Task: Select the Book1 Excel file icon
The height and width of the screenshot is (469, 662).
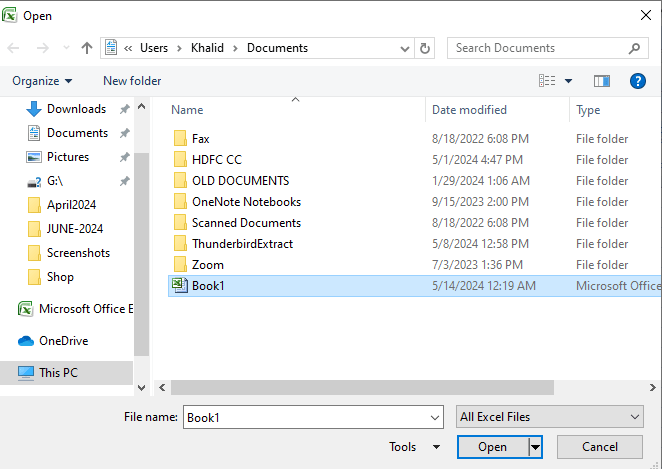Action: pos(180,286)
